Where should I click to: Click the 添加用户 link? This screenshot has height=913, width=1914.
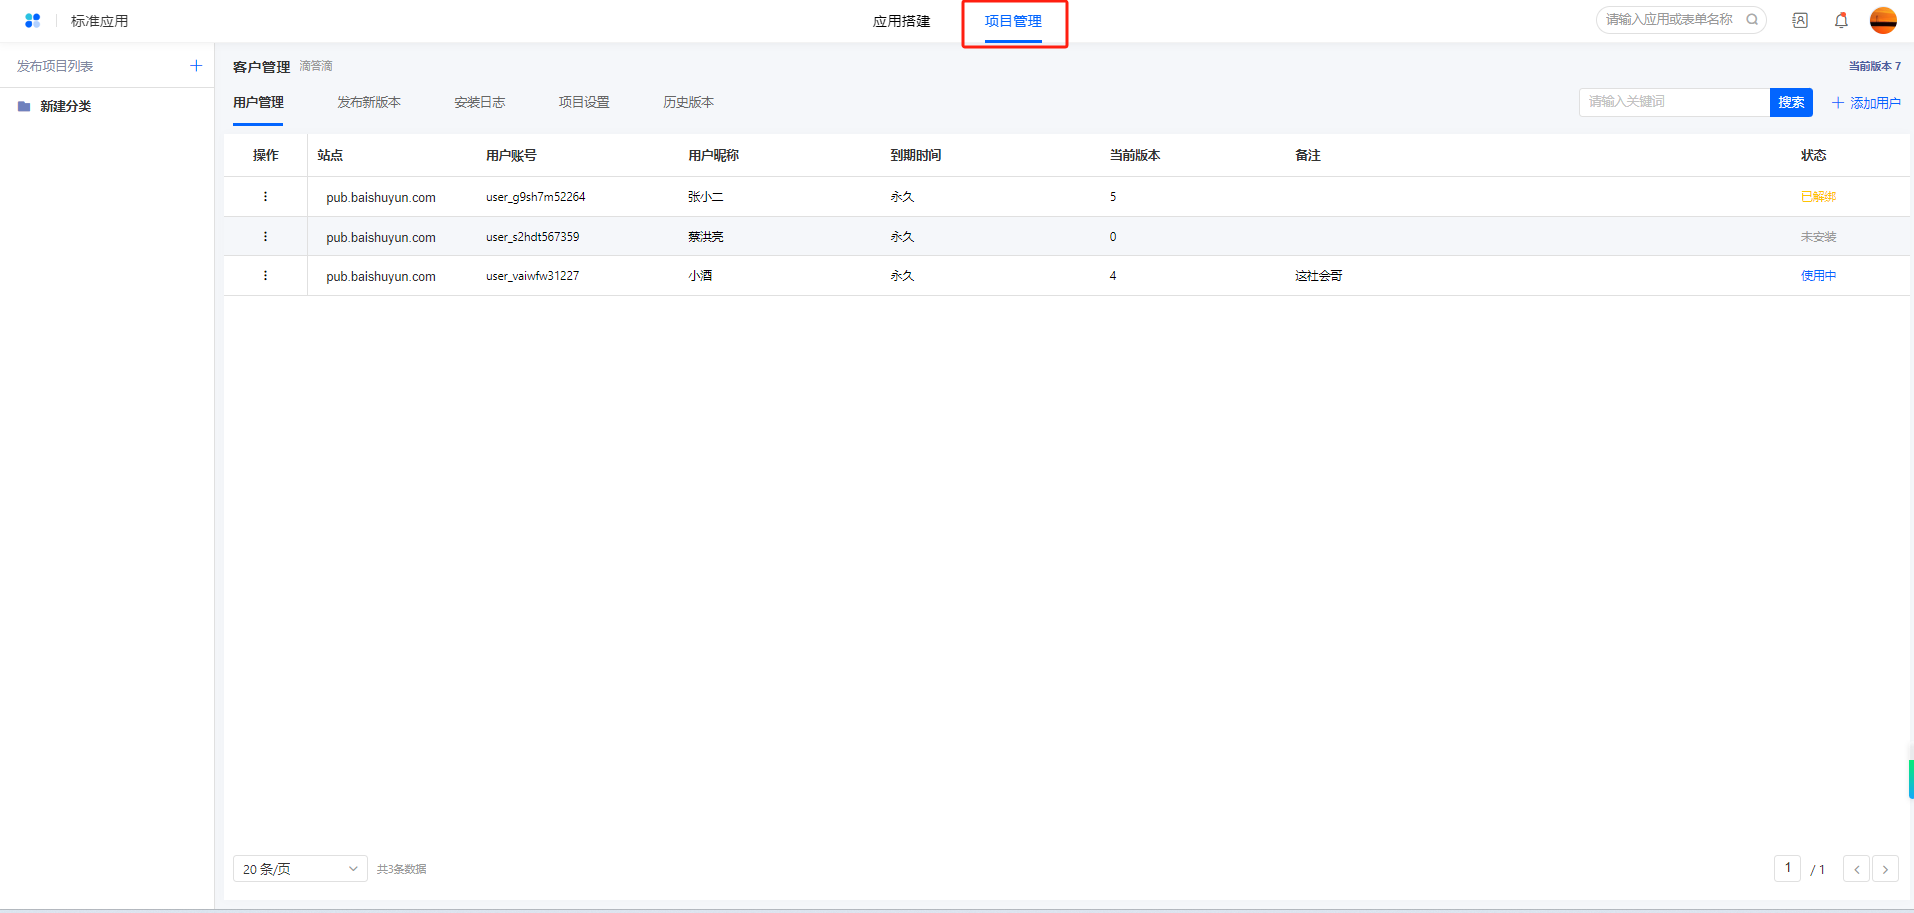1866,103
